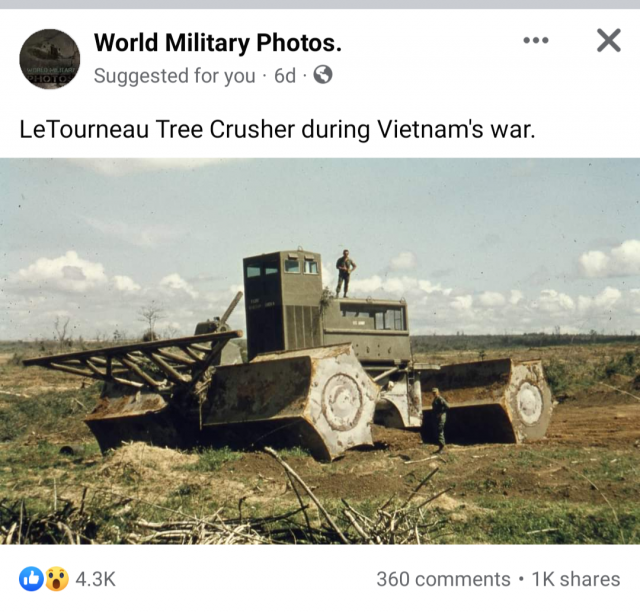Click the LeTourneau Tree Crusher caption text
This screenshot has width=640, height=613.
(277, 129)
